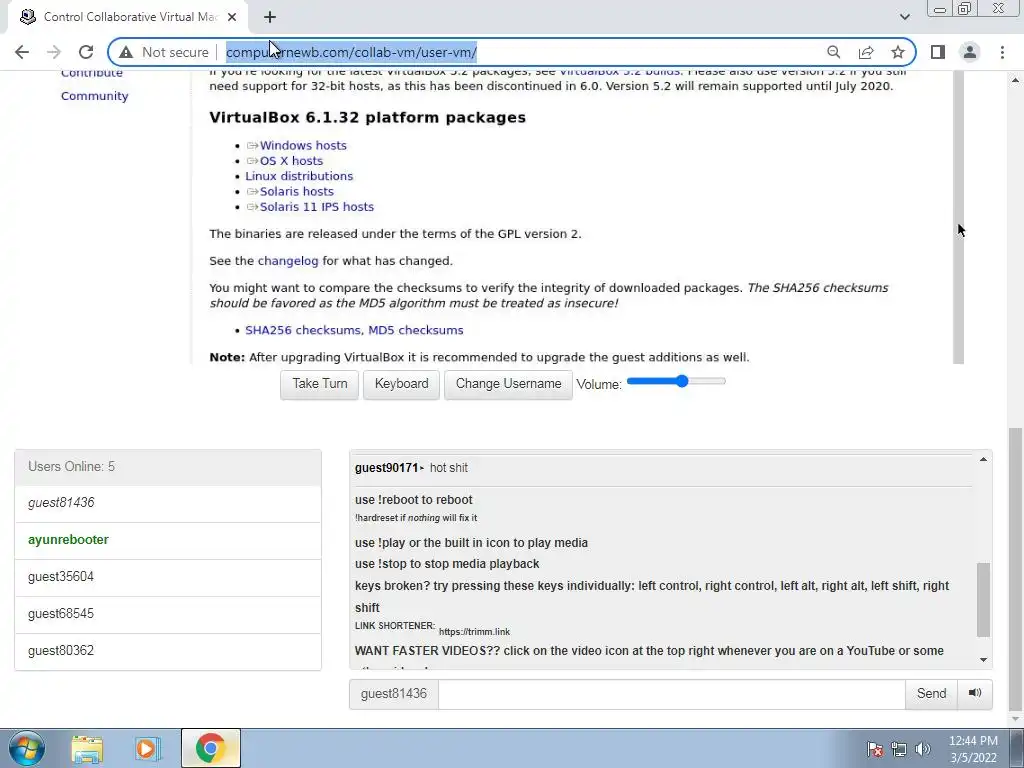The image size is (1024, 768).
Task: Reload the page with the refresh icon
Action: coord(86,52)
